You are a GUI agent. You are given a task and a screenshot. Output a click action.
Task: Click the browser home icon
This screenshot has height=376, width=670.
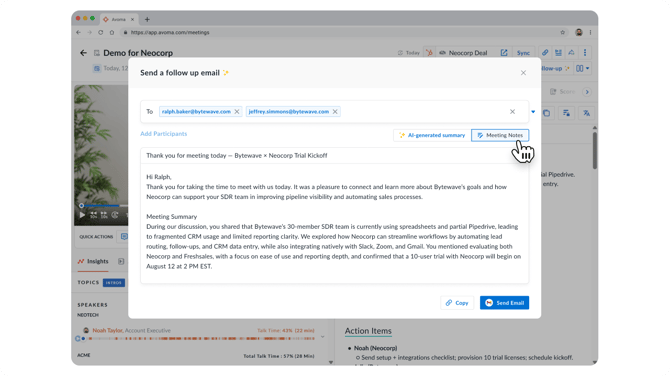click(112, 32)
